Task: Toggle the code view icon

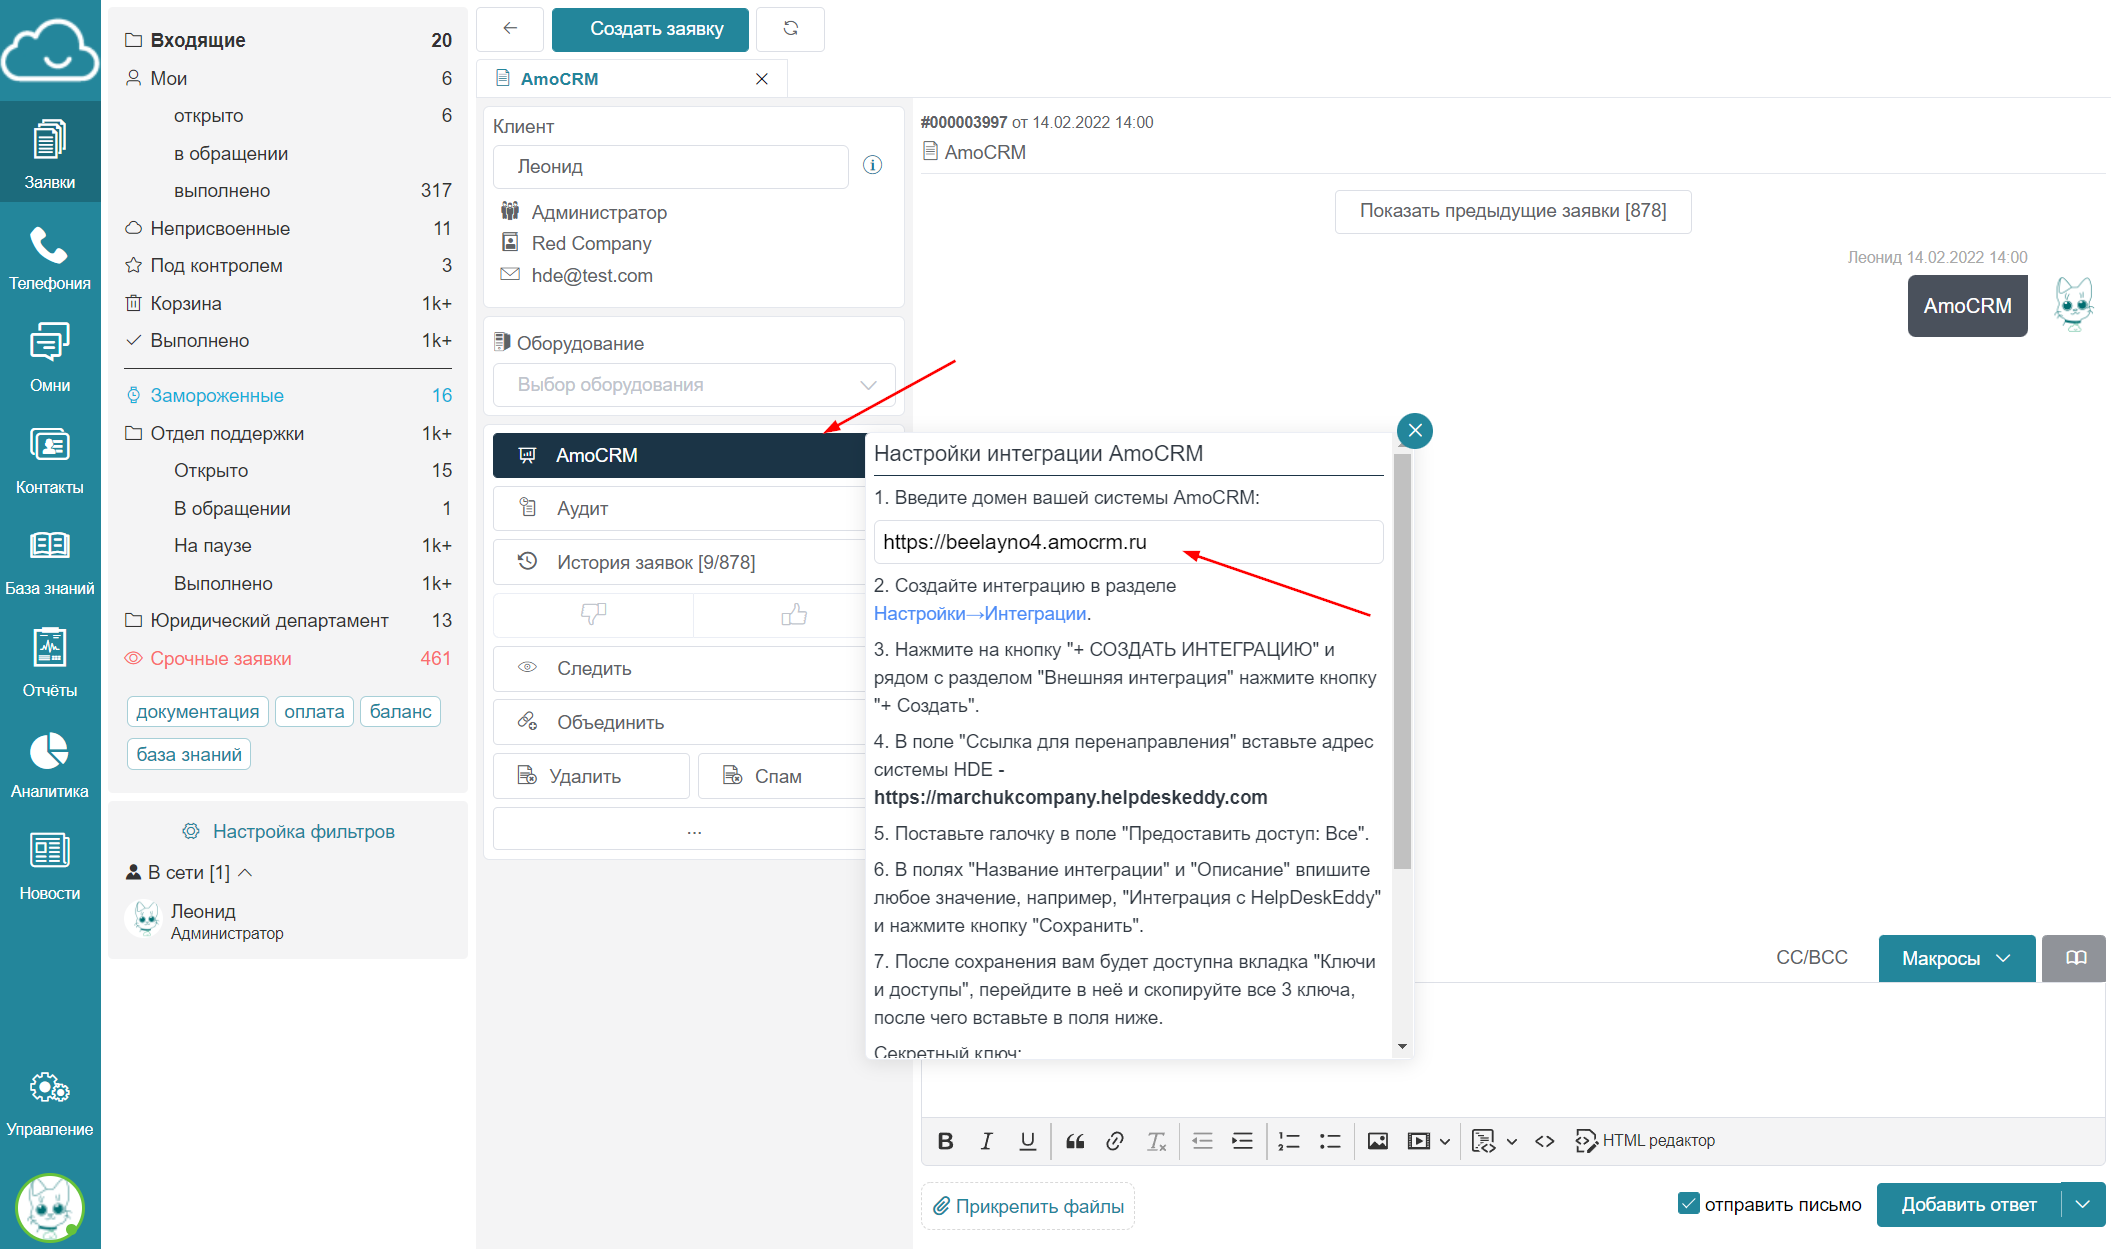Action: pos(1545,1141)
